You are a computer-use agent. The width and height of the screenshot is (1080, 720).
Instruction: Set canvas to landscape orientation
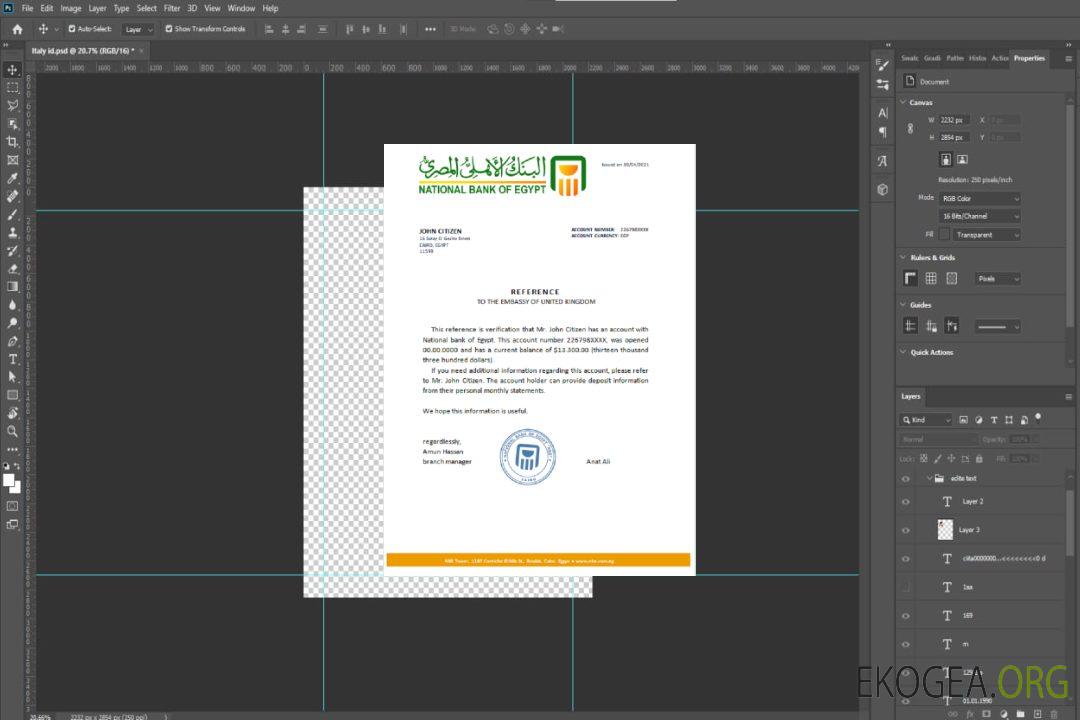962,159
